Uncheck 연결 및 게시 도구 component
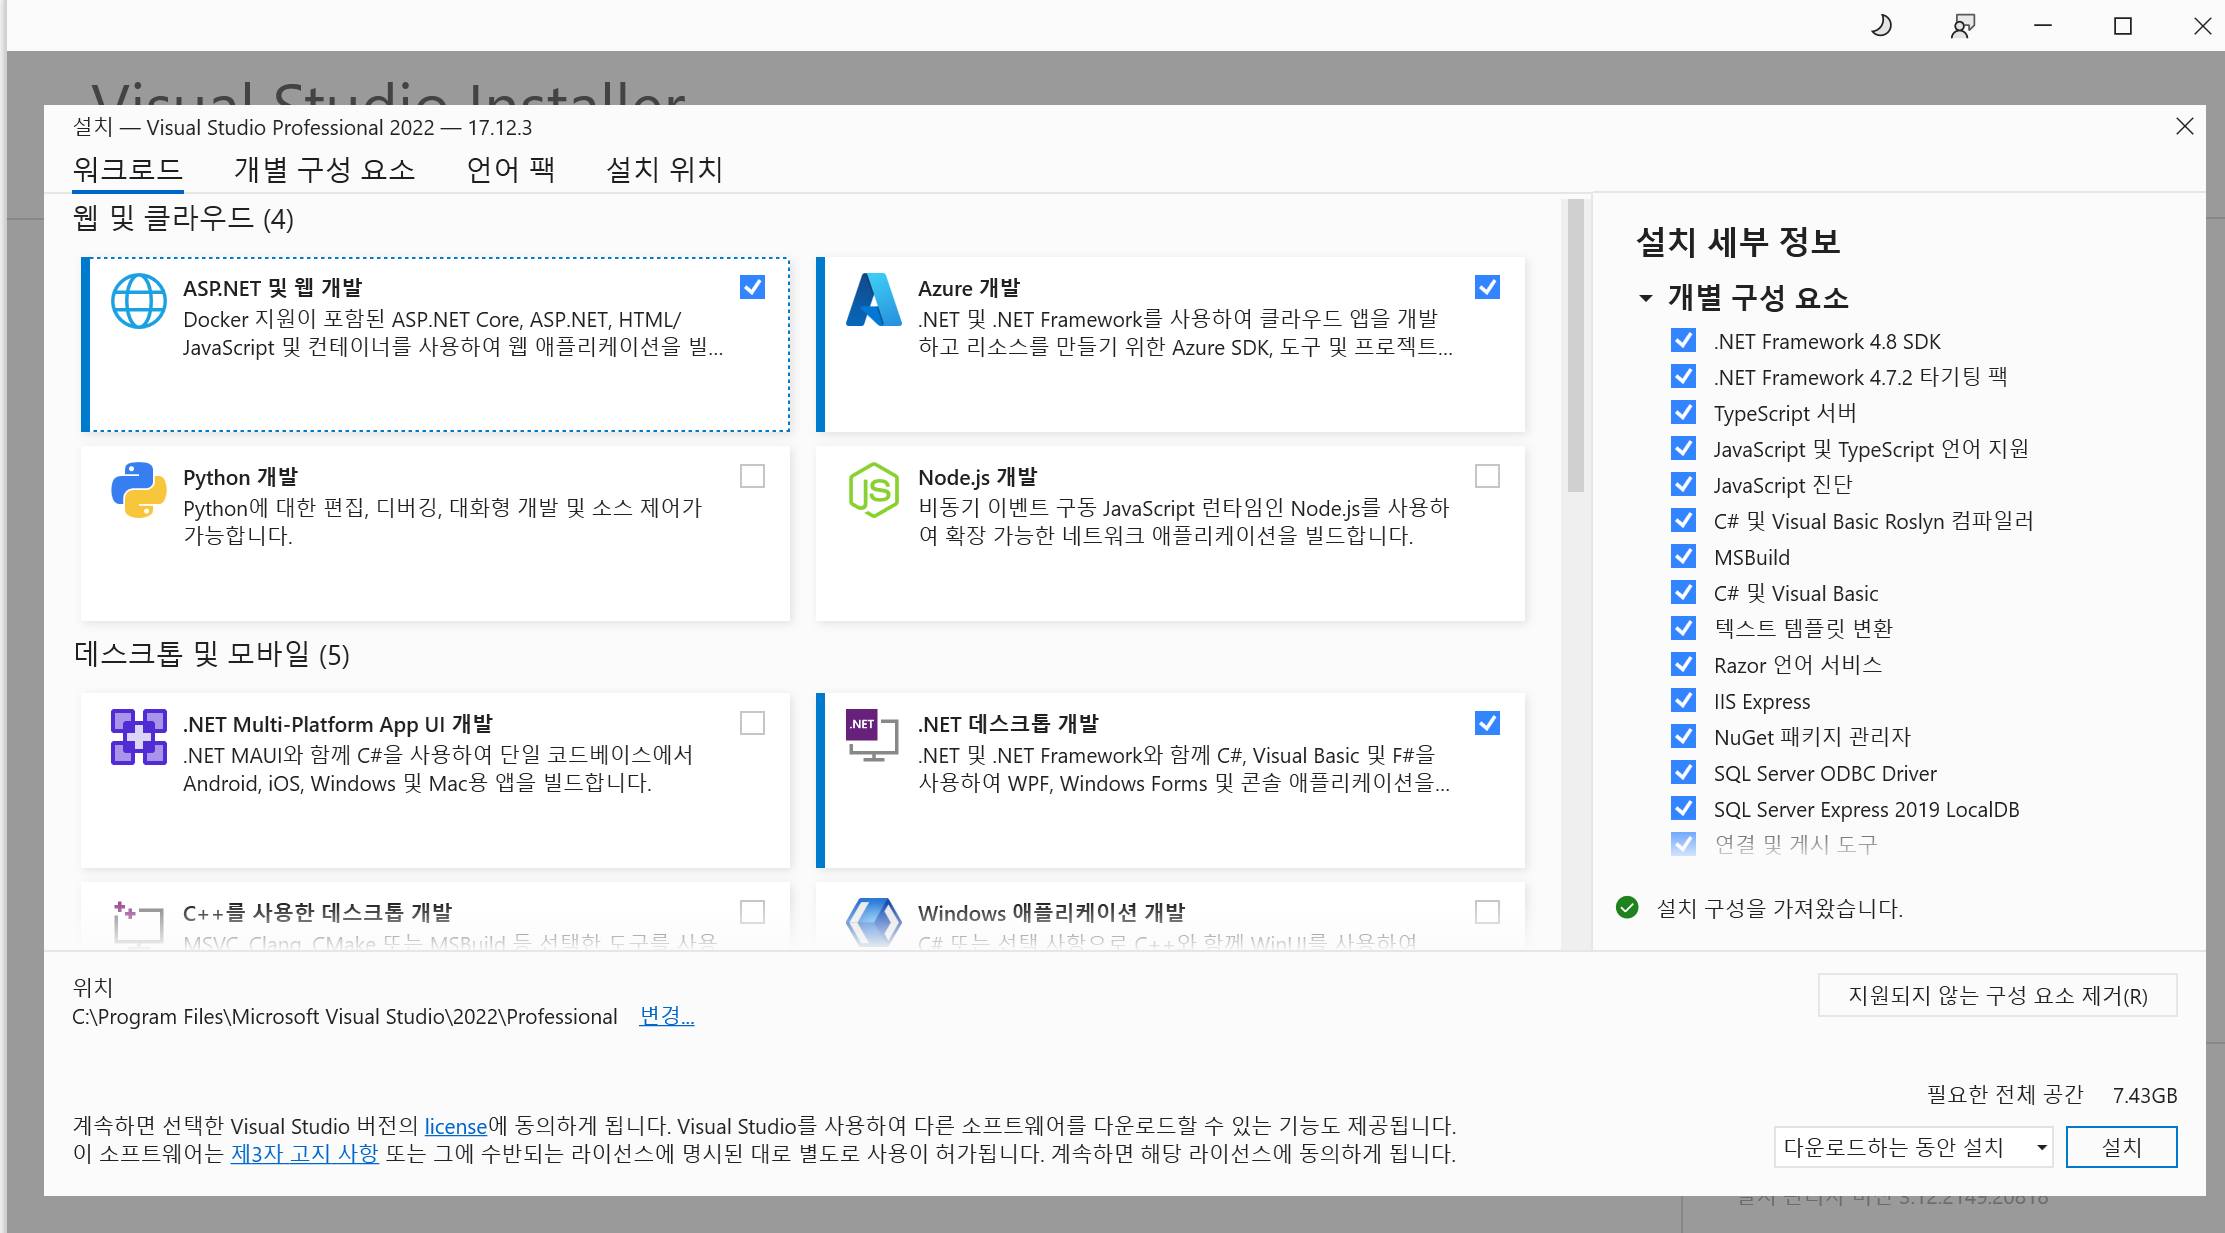Image resolution: width=2225 pixels, height=1233 pixels. pos(1683,845)
